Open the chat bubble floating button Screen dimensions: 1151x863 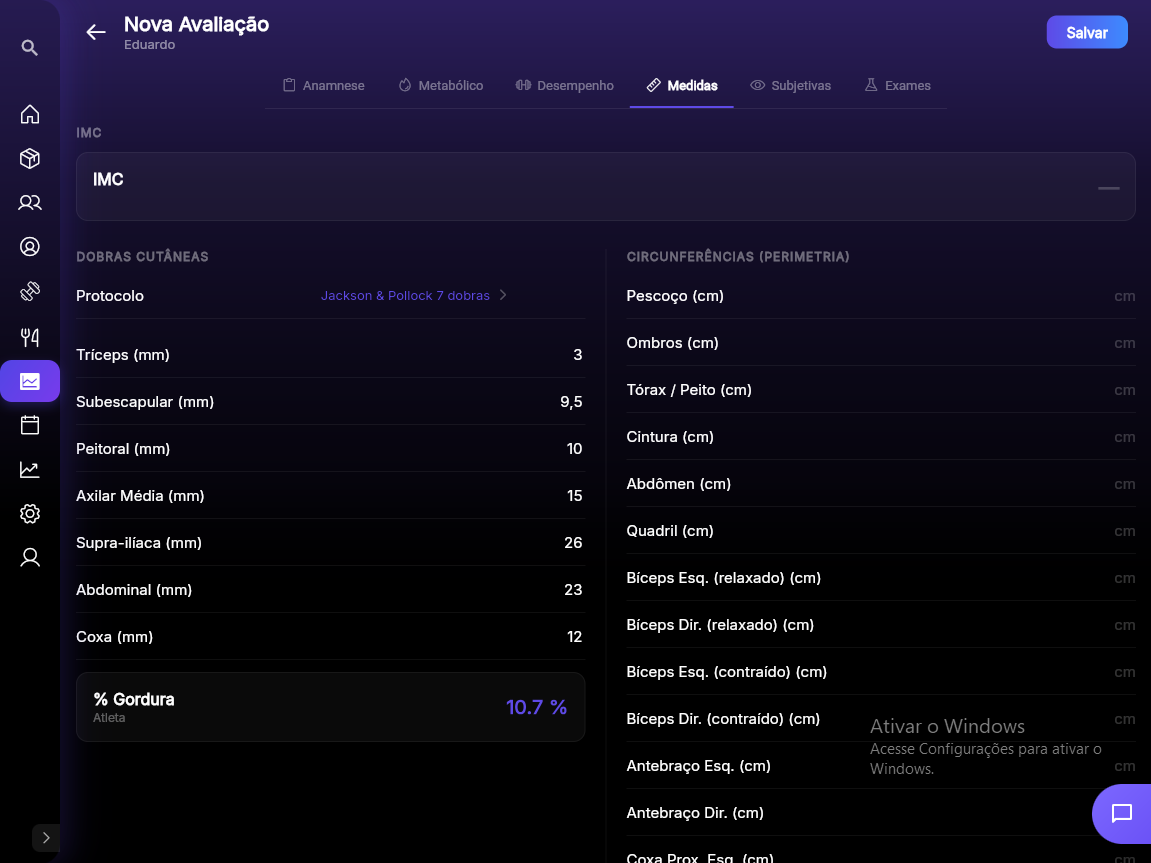(x=1122, y=813)
